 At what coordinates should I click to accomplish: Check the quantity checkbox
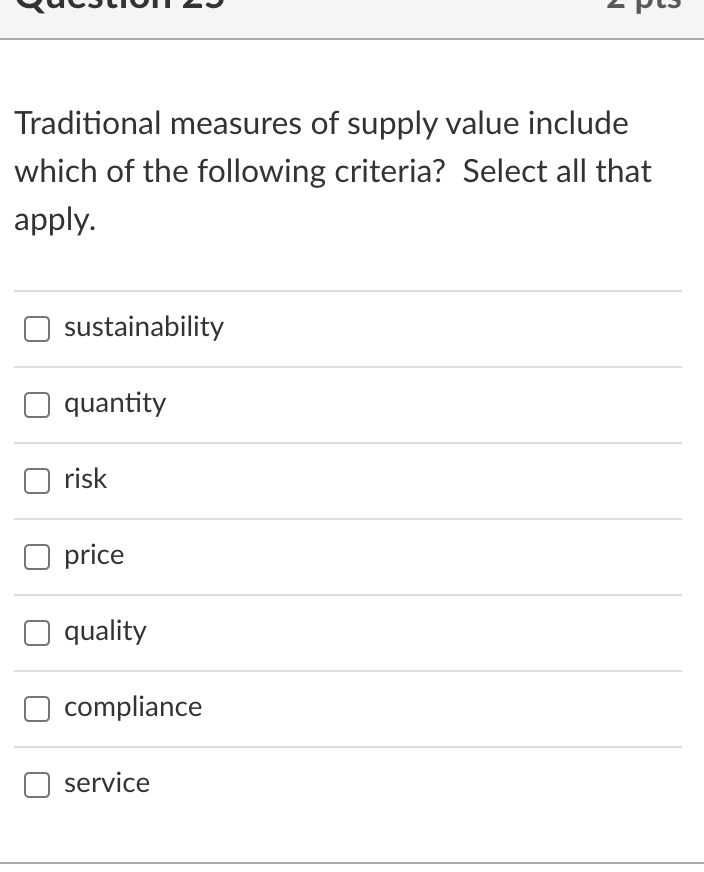pyautogui.click(x=36, y=404)
